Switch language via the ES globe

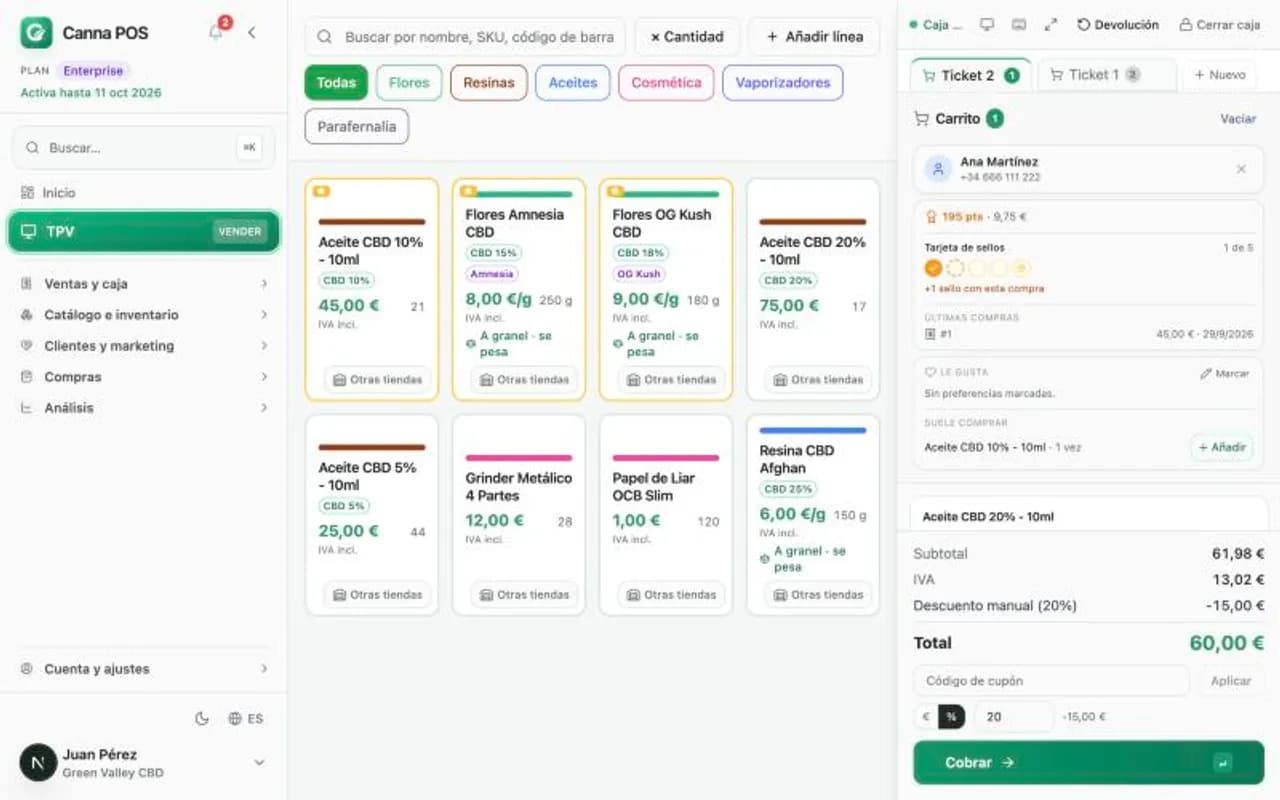[x=246, y=718]
